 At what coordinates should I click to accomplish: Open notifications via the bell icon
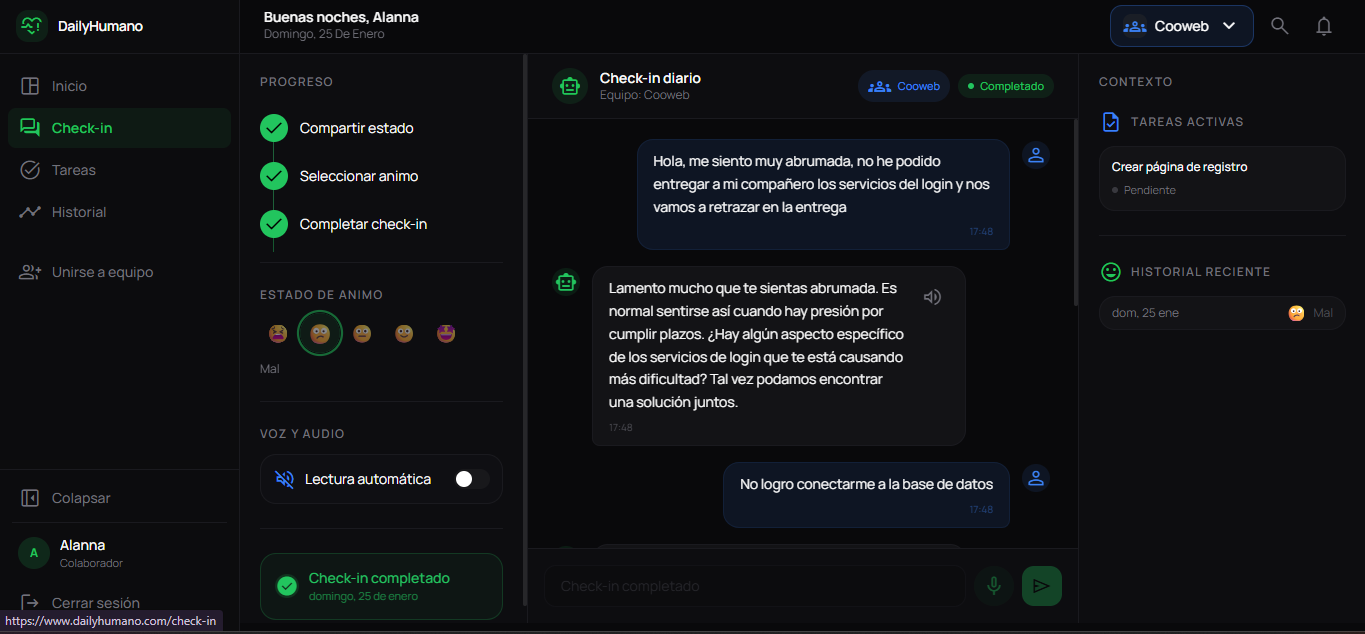(1324, 25)
